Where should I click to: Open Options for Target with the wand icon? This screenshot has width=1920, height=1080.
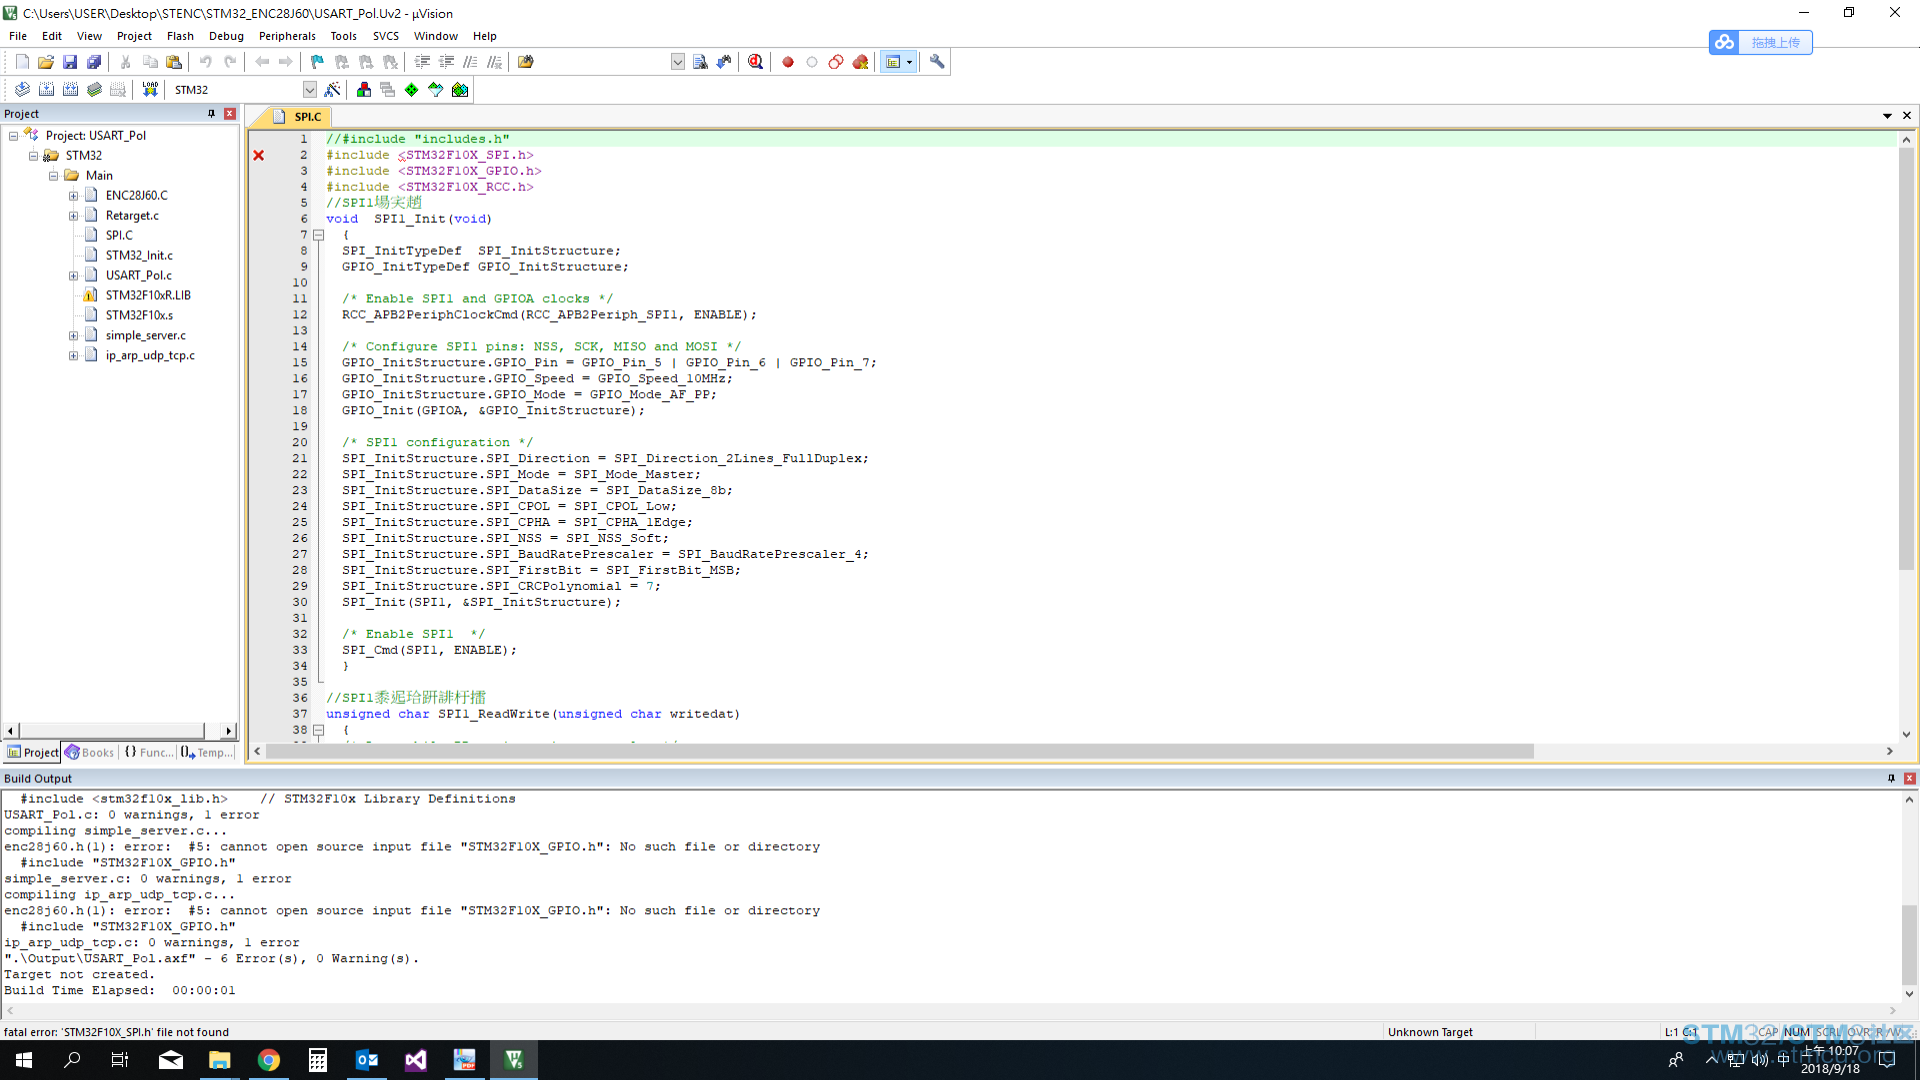tap(333, 90)
